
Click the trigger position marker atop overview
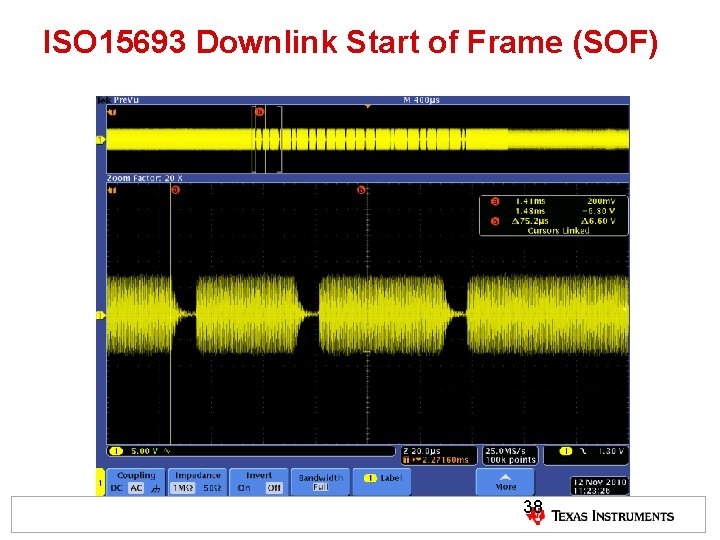click(x=368, y=107)
